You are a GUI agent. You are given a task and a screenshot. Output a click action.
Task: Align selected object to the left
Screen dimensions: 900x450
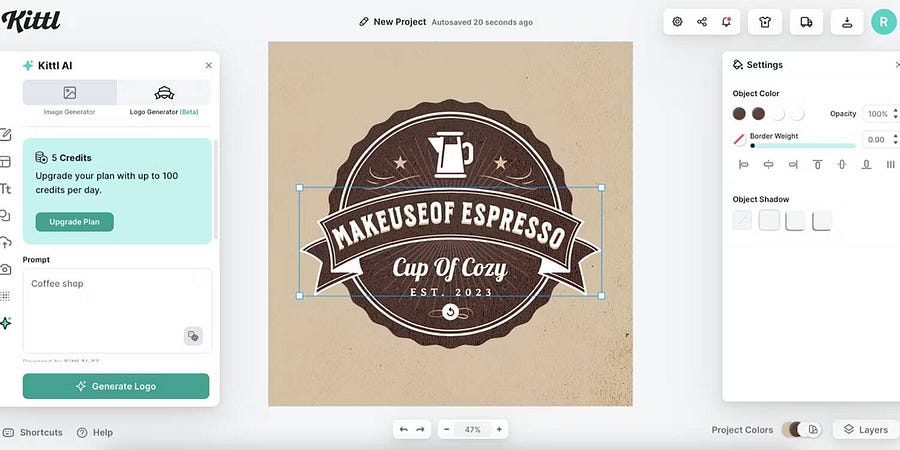coord(743,164)
